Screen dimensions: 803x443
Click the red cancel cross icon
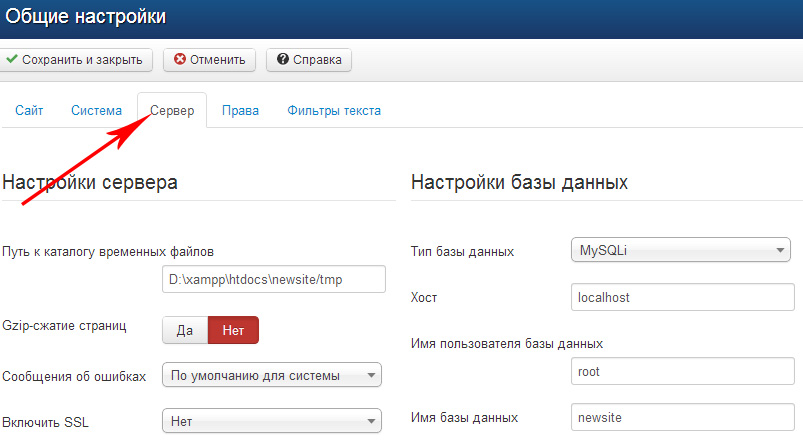(x=180, y=60)
